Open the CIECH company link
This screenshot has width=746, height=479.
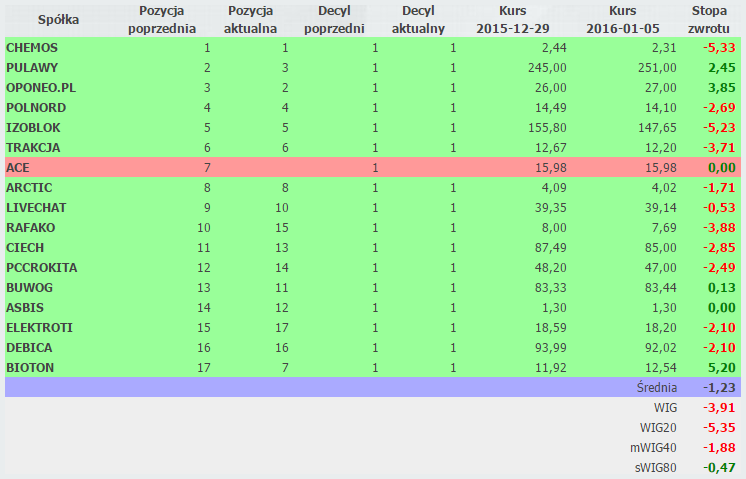[25, 248]
